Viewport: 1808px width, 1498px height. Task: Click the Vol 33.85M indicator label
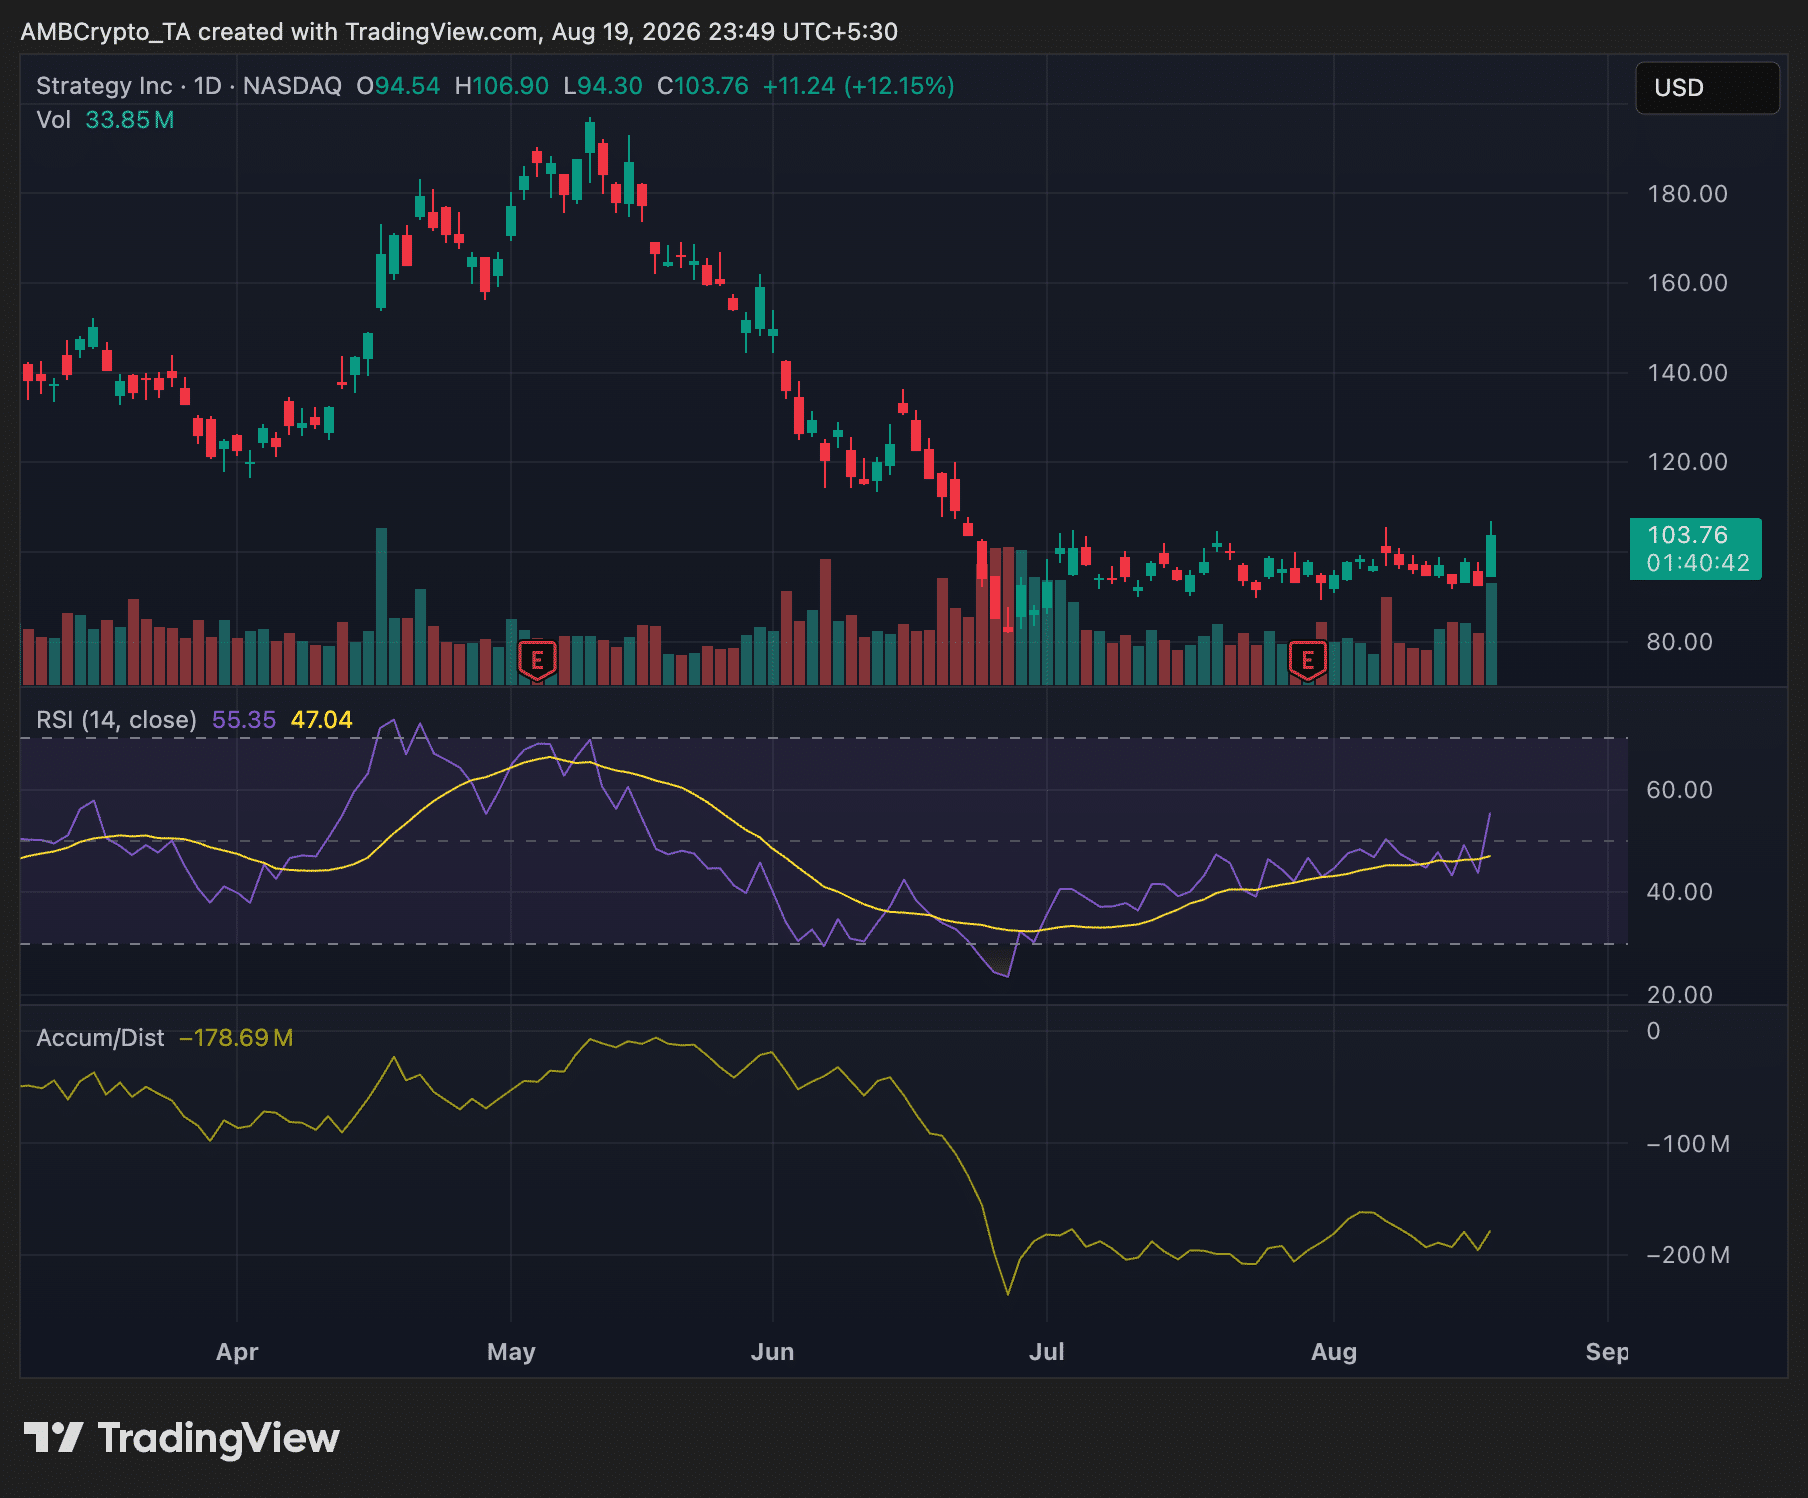[x=105, y=120]
